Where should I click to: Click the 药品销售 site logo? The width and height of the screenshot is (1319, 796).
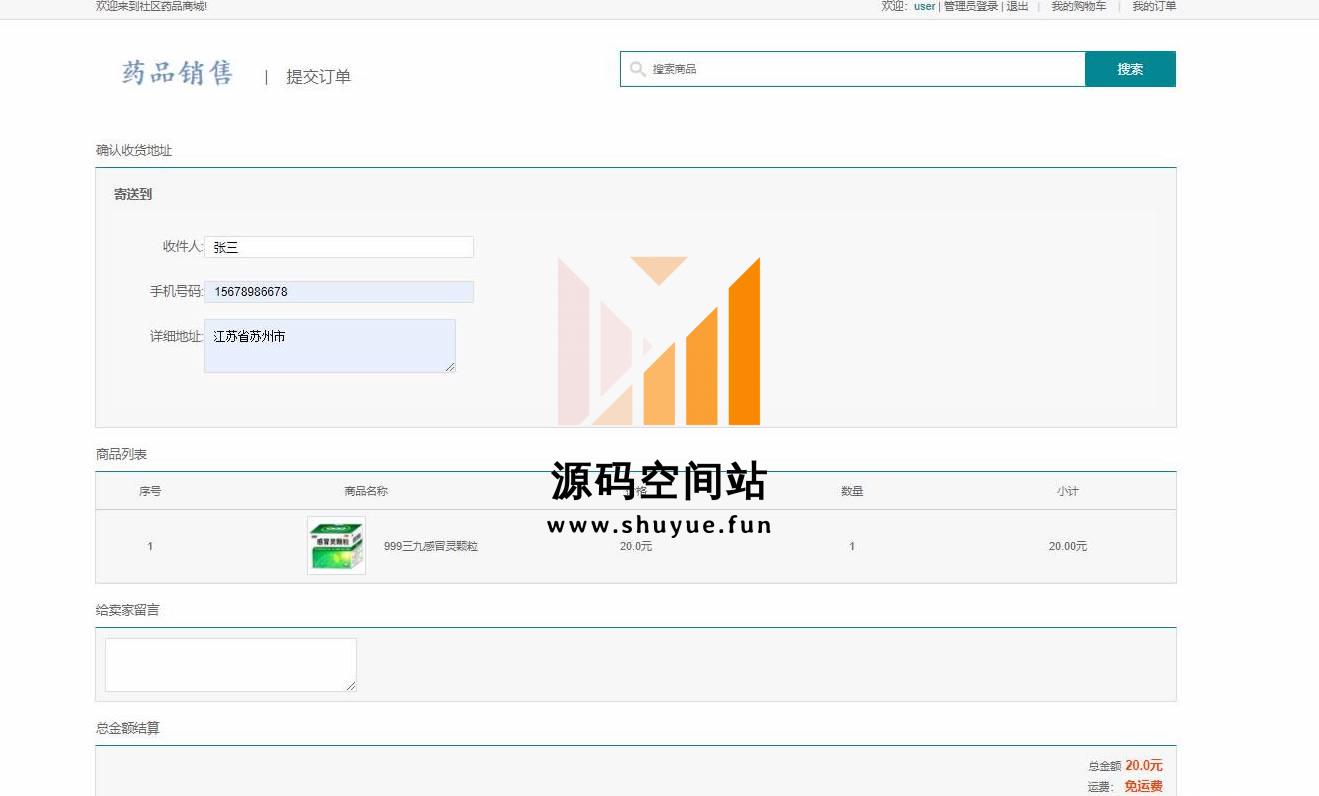(177, 73)
